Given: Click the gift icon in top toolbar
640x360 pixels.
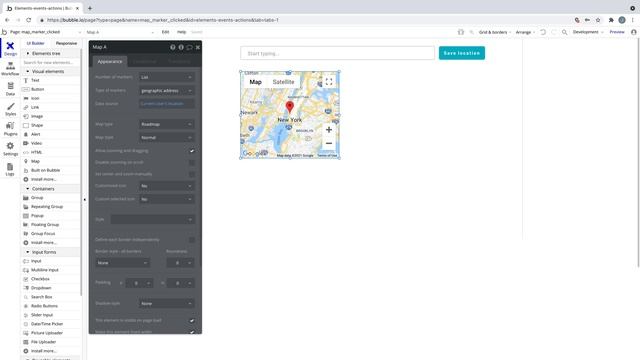Looking at the screenshot, I should [461, 32].
